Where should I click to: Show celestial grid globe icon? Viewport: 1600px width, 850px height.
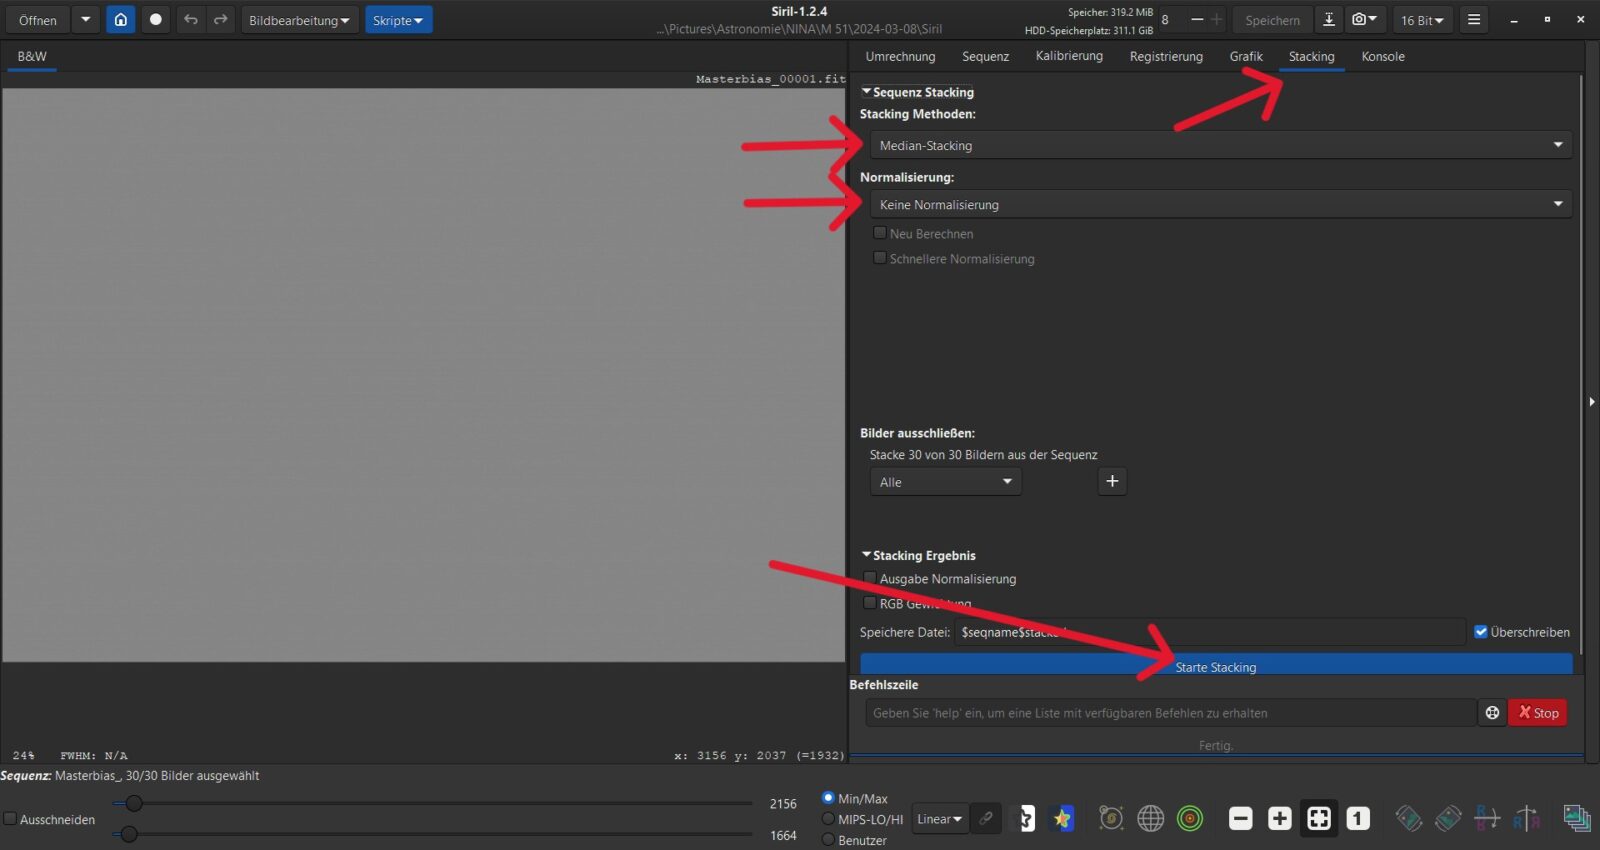[x=1150, y=819]
